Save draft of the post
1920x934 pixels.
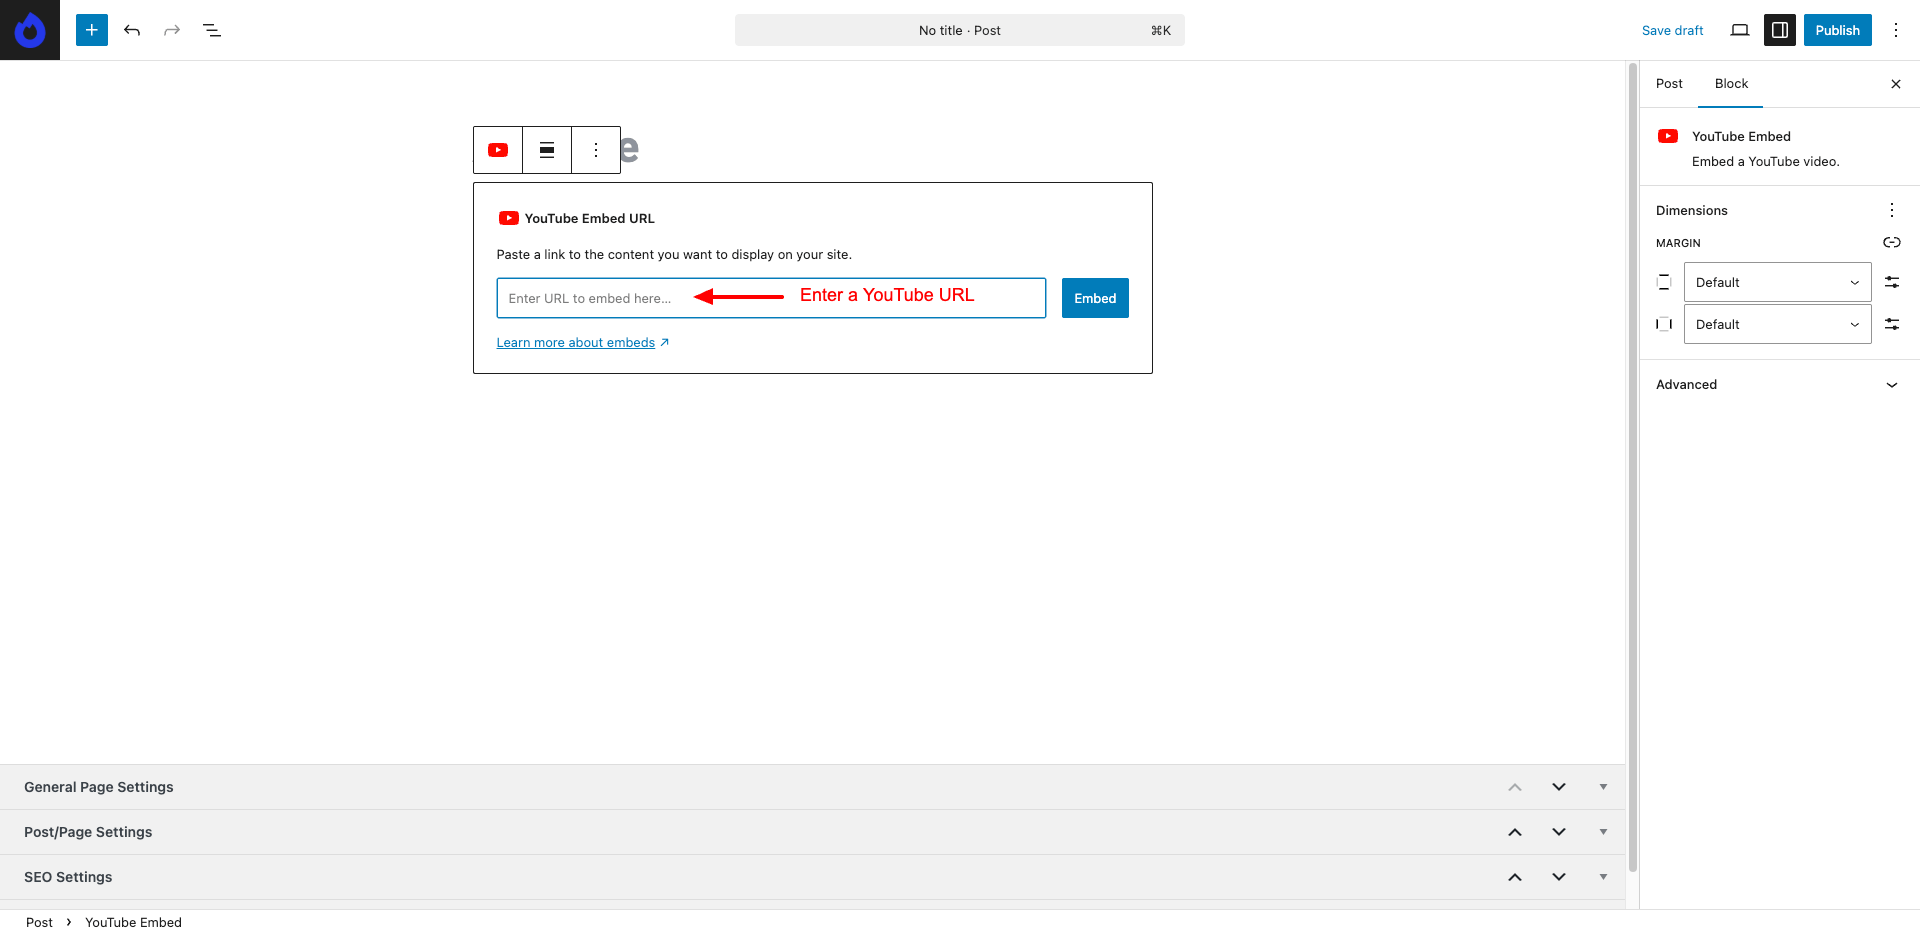click(1672, 30)
